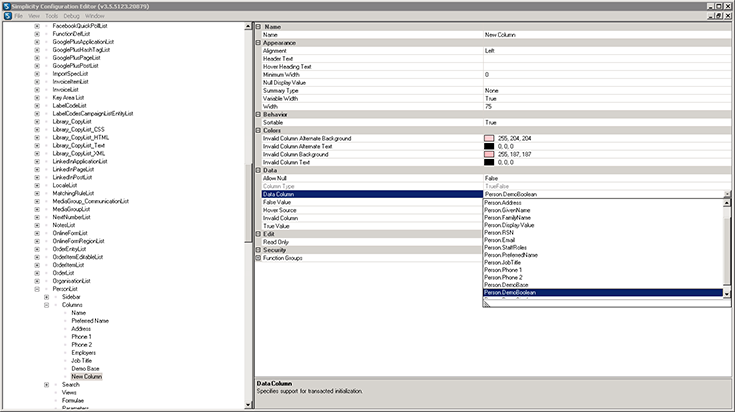Select the Employers column item
735x412 pixels.
[x=83, y=353]
